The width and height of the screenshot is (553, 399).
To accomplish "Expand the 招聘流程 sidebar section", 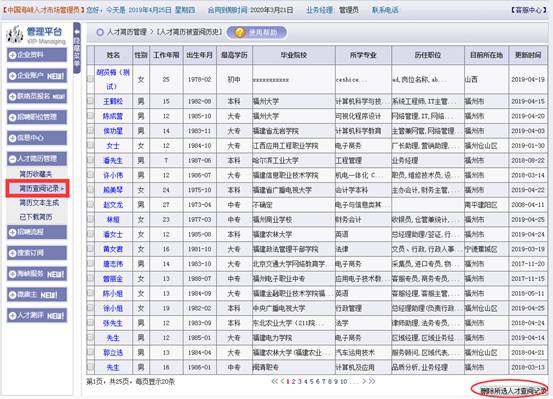I will click(x=37, y=232).
